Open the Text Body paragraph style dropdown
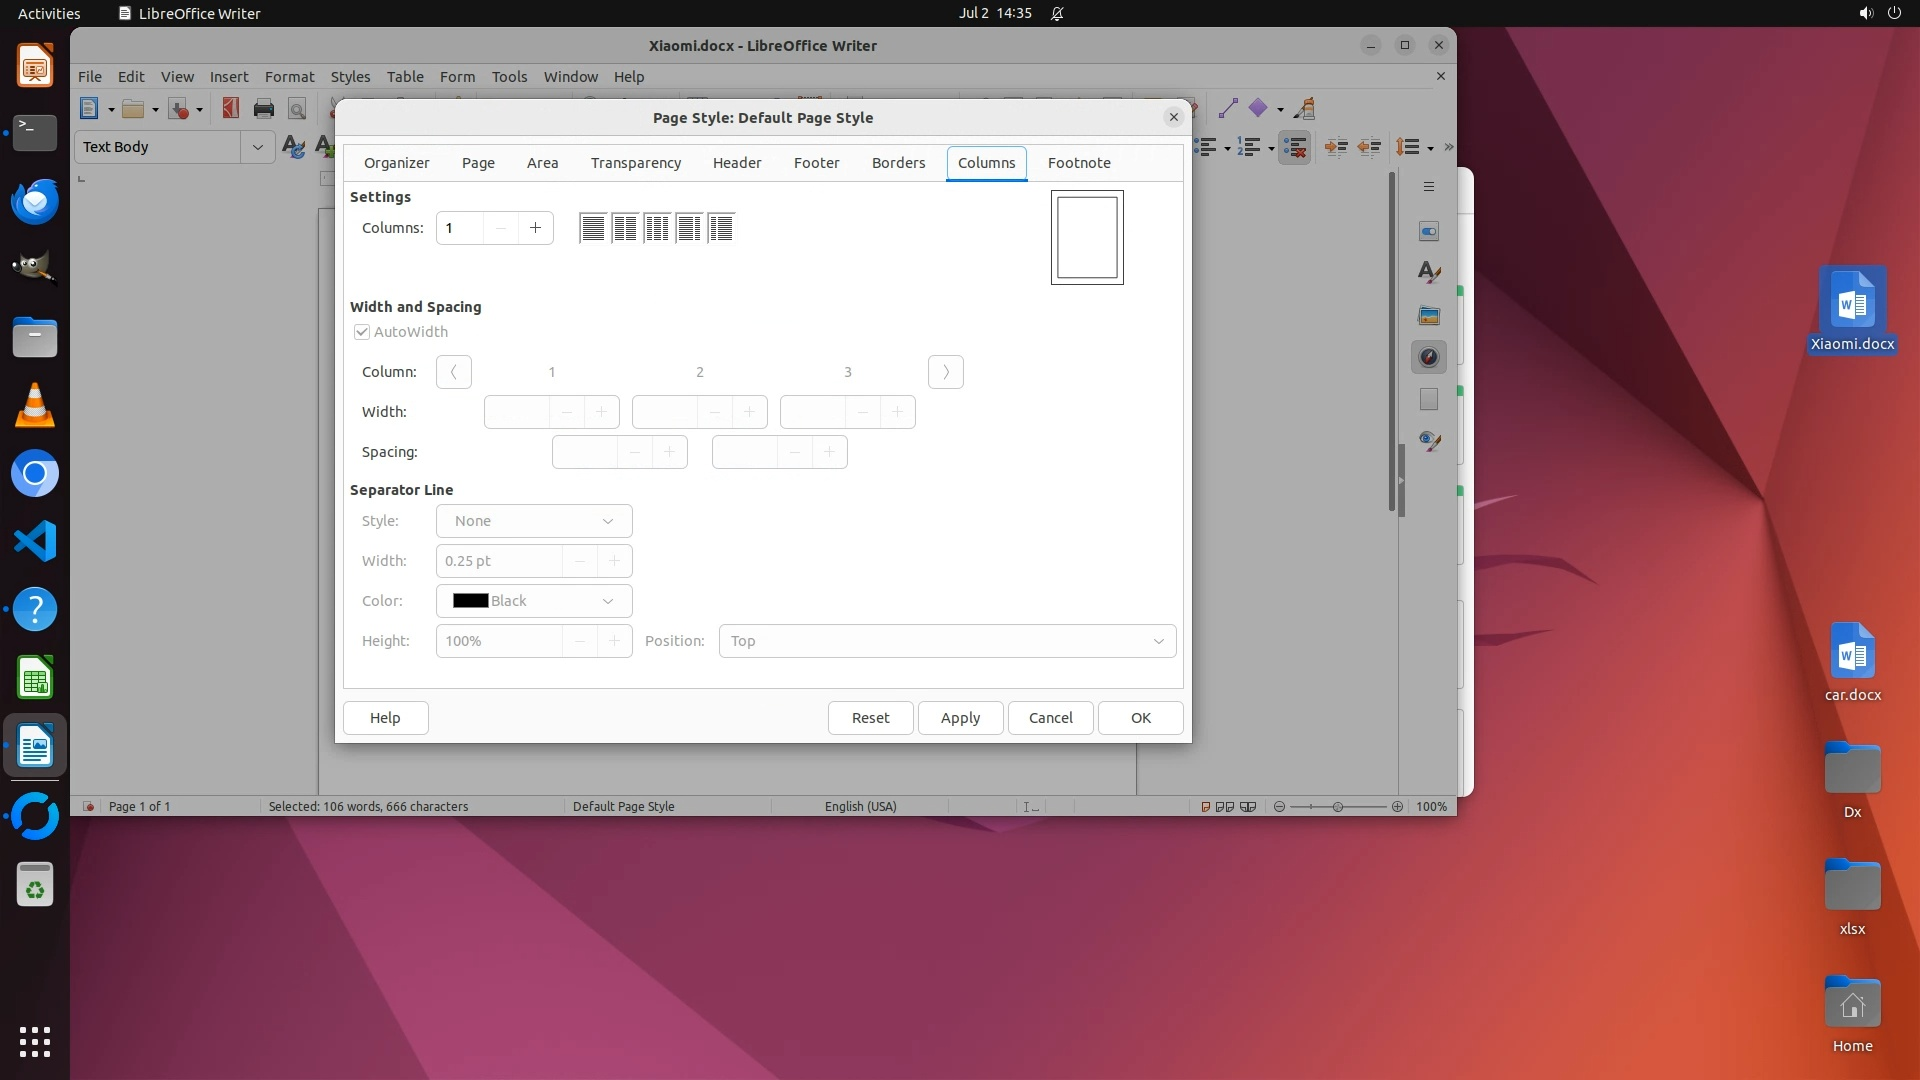This screenshot has width=1920, height=1080. 257,147
